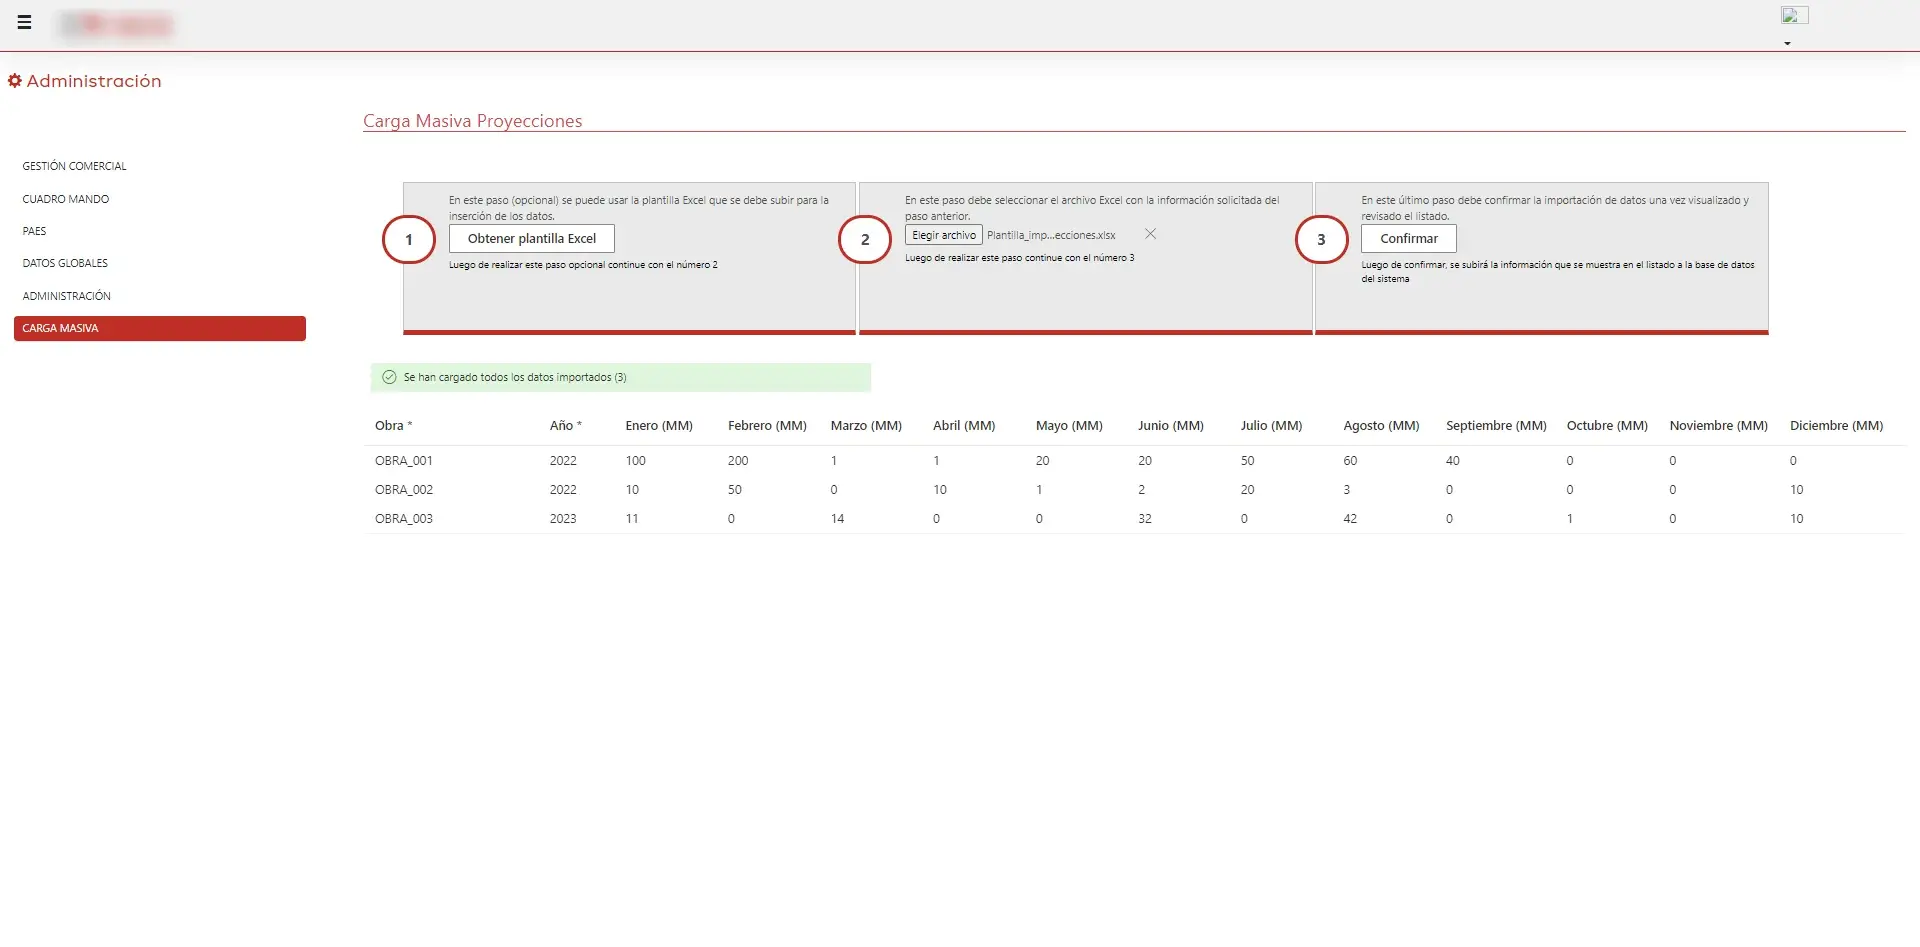
Task: Click the Administración heading link
Action: coord(94,81)
